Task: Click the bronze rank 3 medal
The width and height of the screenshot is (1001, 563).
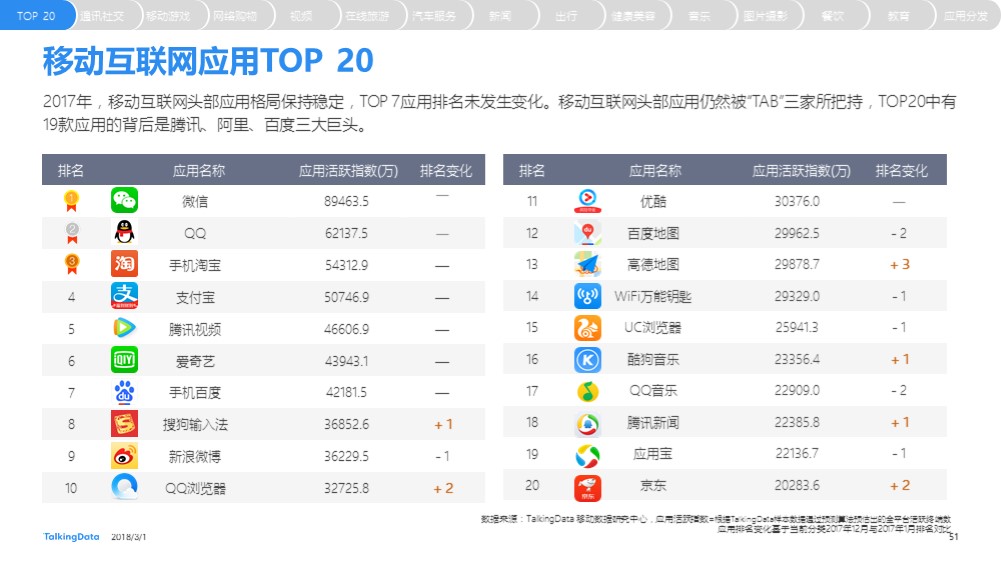Action: 72,264
